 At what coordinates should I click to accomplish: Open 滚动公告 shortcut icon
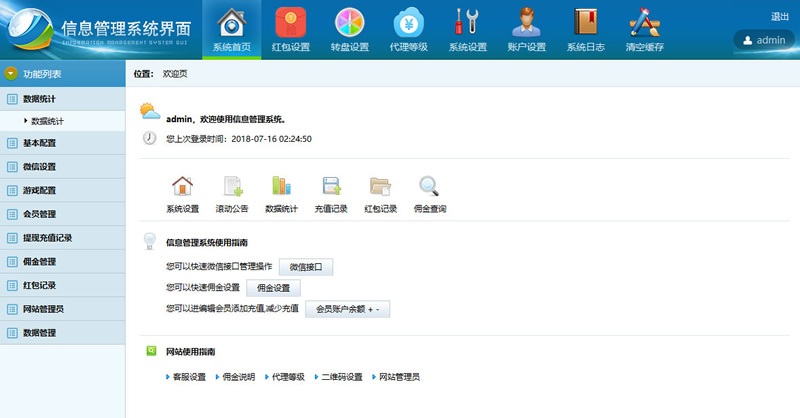point(232,187)
